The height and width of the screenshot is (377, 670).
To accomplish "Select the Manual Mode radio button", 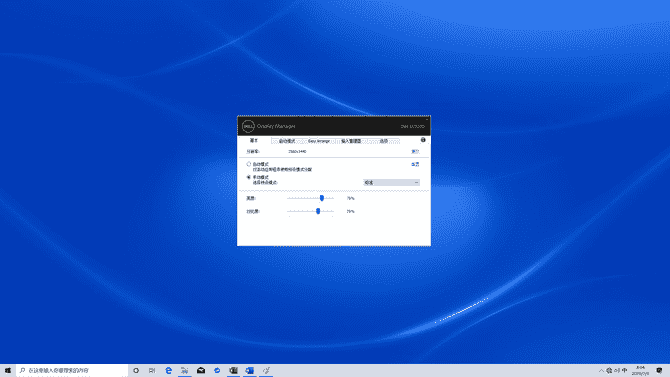I will click(x=248, y=177).
